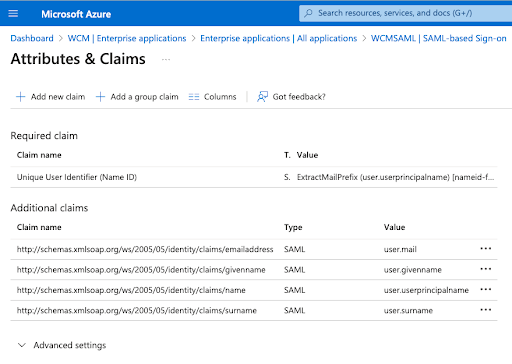The width and height of the screenshot is (512, 364).
Task: Click the search magnifier icon
Action: 308,13
